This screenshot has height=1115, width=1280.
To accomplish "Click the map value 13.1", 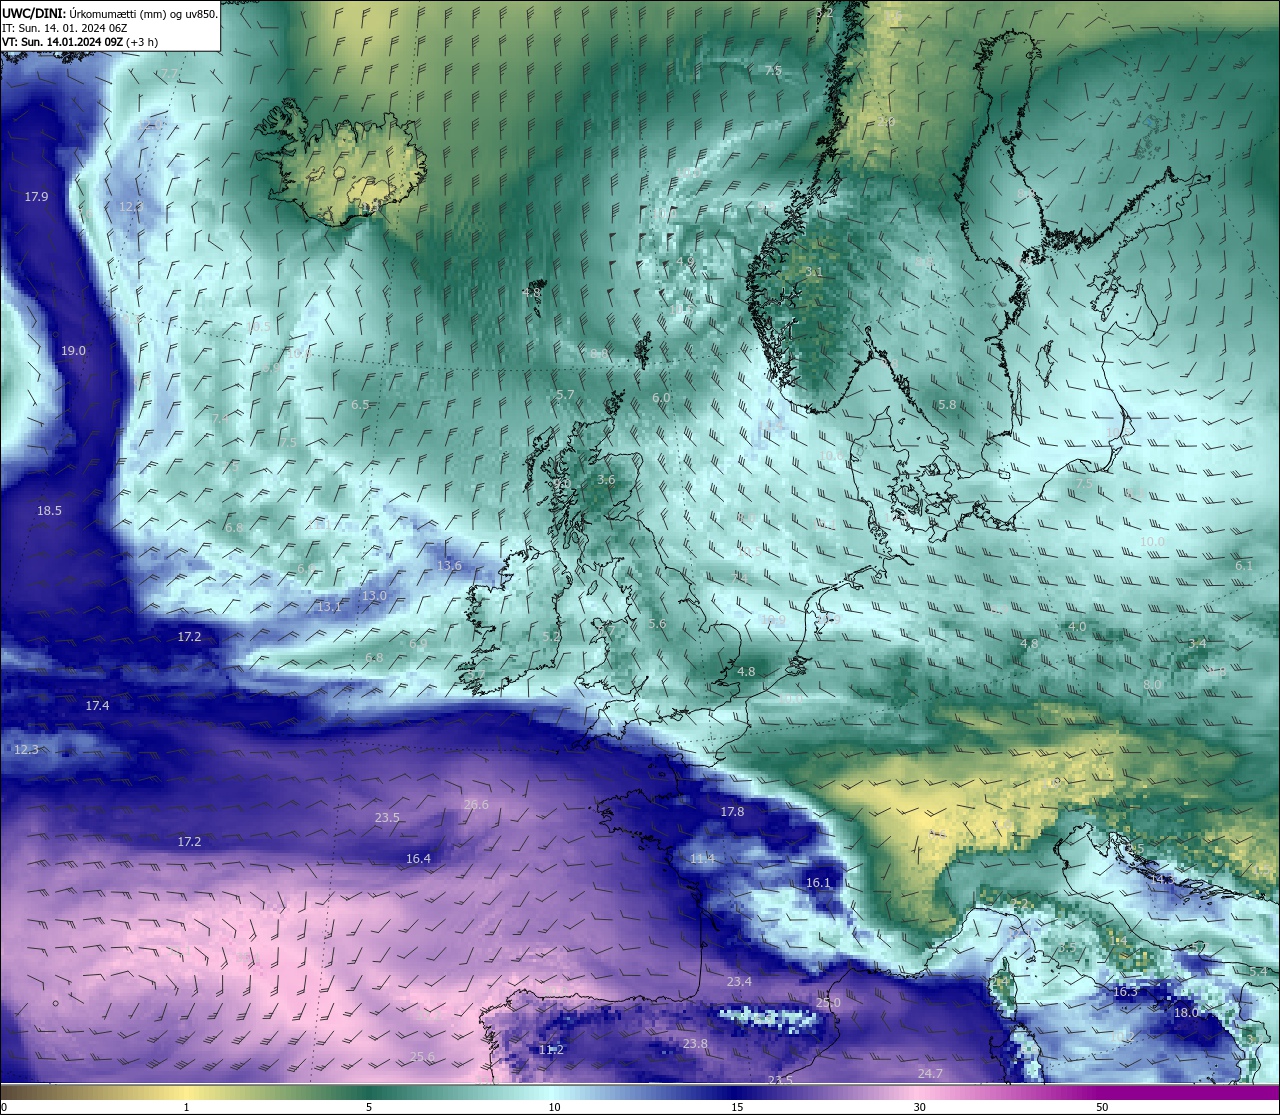I will 329,607.
